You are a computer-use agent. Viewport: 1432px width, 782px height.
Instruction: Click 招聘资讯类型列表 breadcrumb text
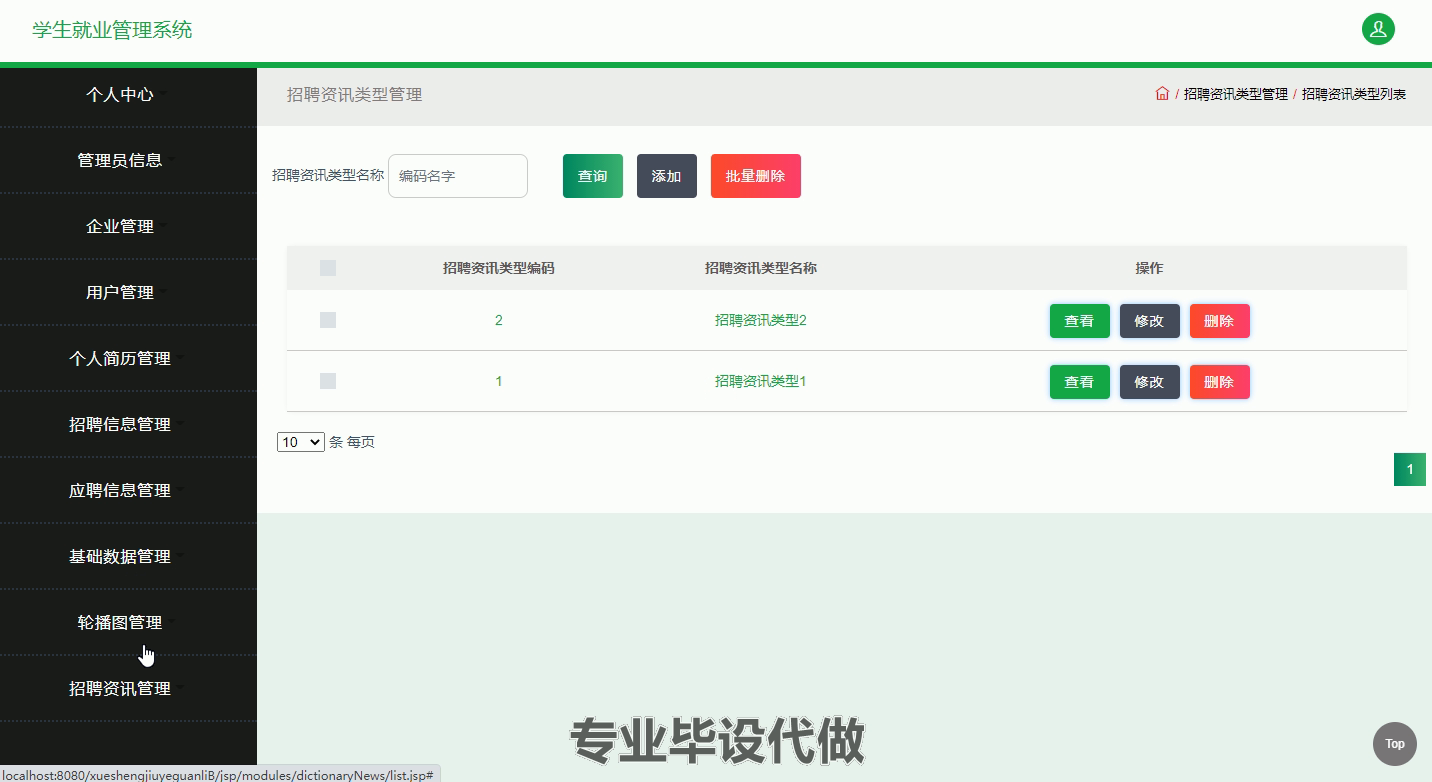[1354, 94]
